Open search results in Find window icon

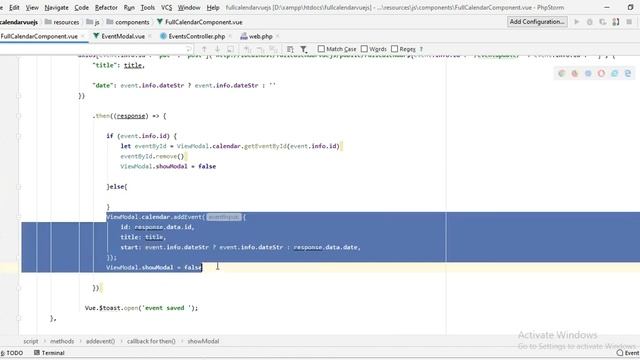(x=290, y=49)
